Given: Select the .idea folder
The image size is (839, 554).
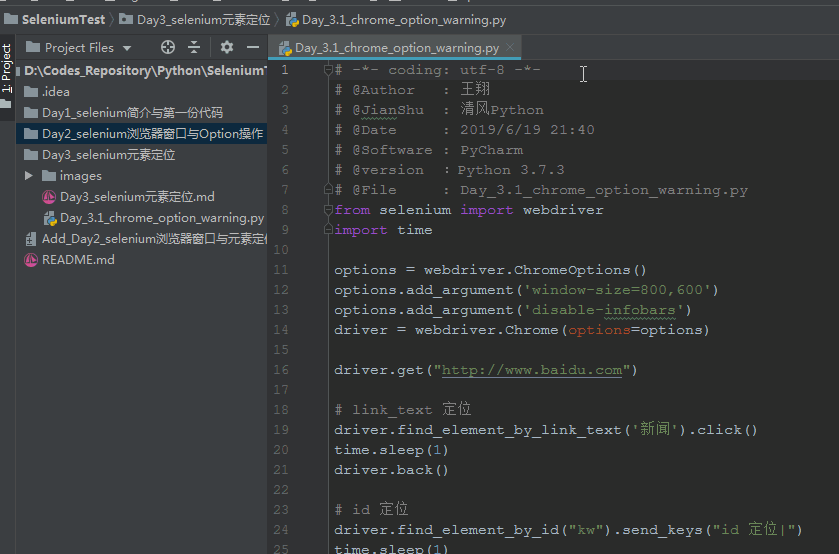Looking at the screenshot, I should pos(141,92).
